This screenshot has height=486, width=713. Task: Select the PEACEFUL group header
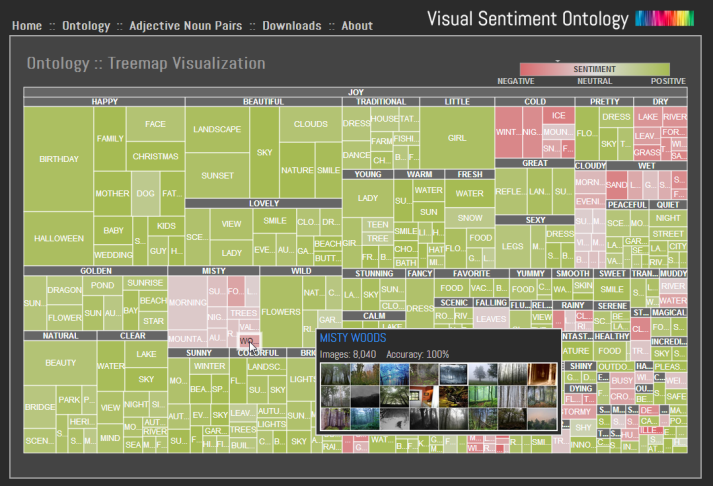[627, 205]
